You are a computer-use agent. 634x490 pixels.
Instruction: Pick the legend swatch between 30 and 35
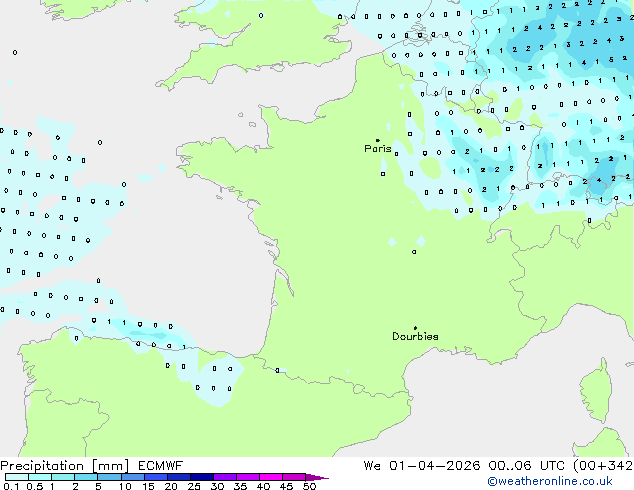click(x=225, y=477)
